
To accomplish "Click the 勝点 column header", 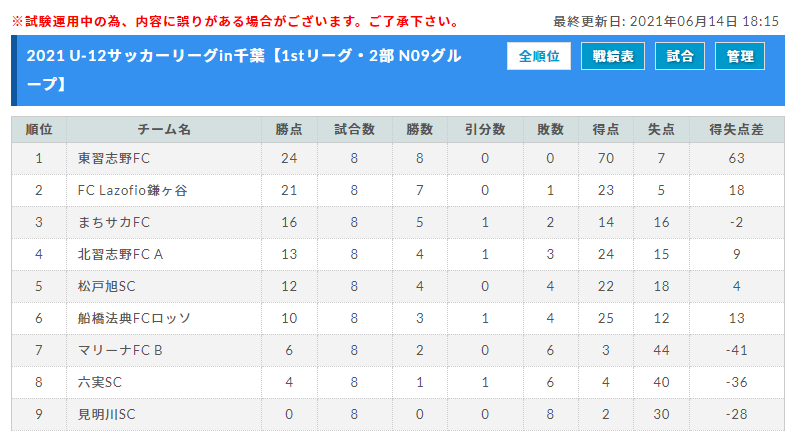I will 289,130.
